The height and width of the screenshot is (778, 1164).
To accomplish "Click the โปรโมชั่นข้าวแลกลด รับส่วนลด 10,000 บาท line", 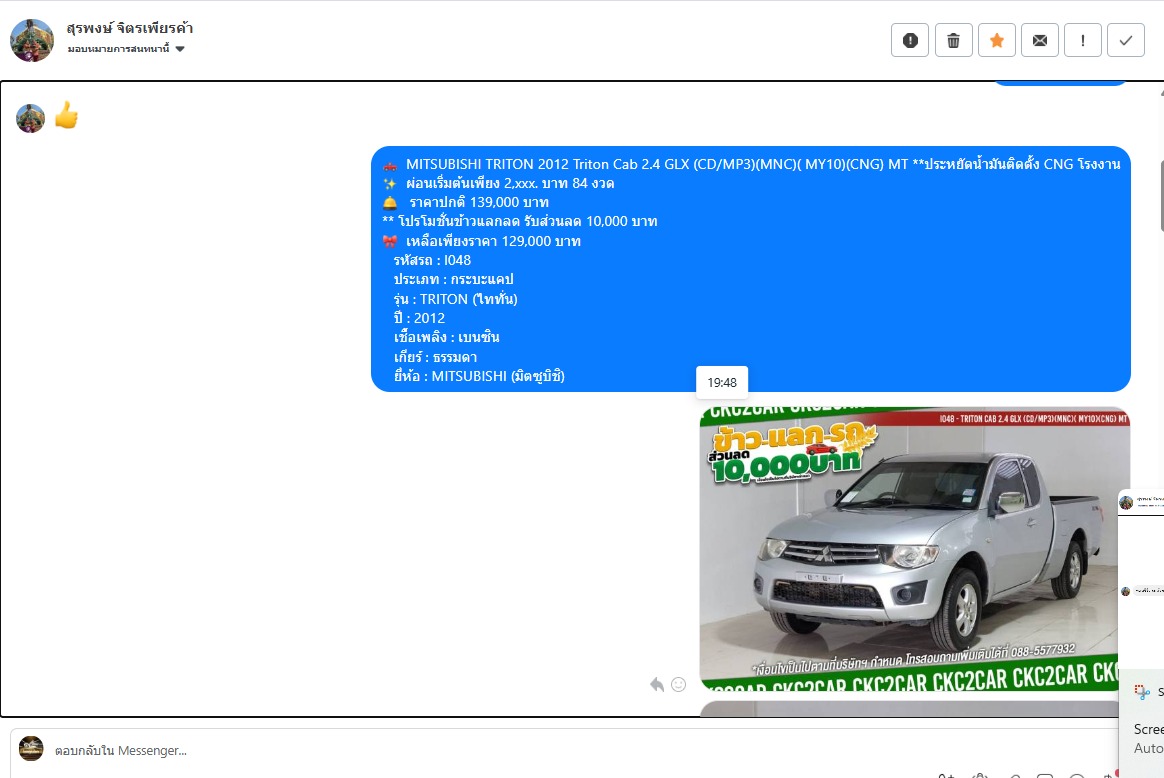I will (x=520, y=221).
